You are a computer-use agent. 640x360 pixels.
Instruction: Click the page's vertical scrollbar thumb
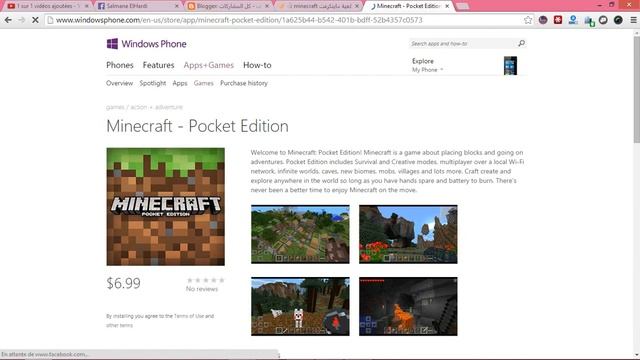click(636, 90)
